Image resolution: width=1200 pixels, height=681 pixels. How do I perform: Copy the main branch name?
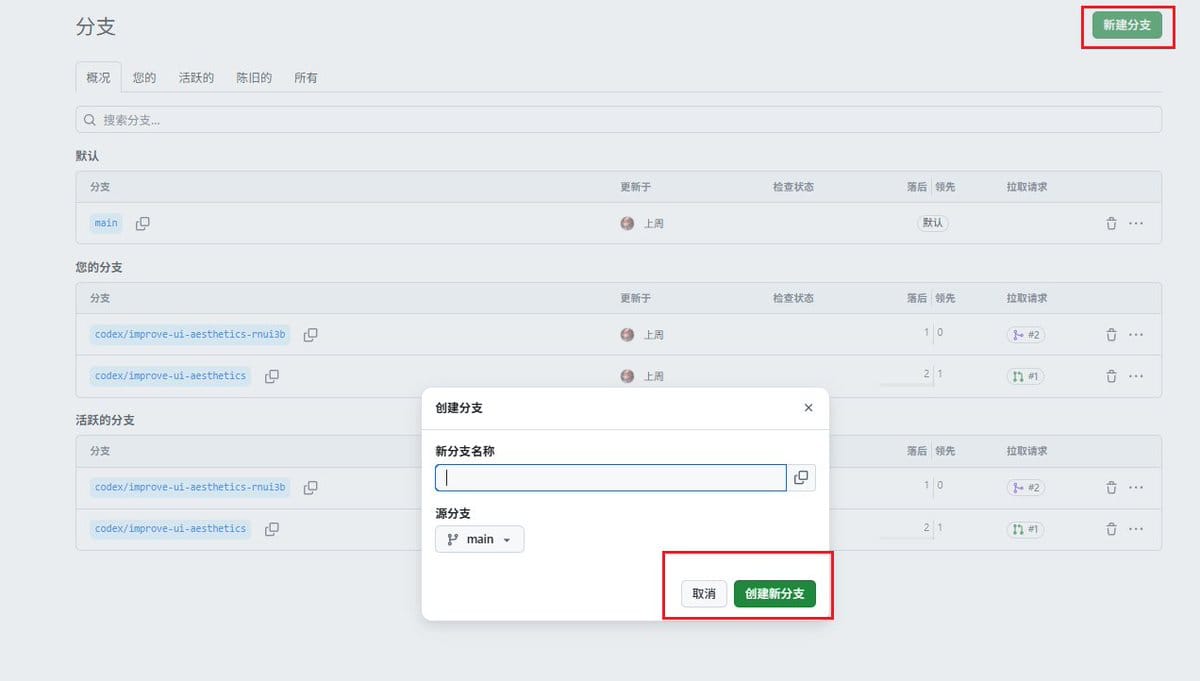click(143, 223)
